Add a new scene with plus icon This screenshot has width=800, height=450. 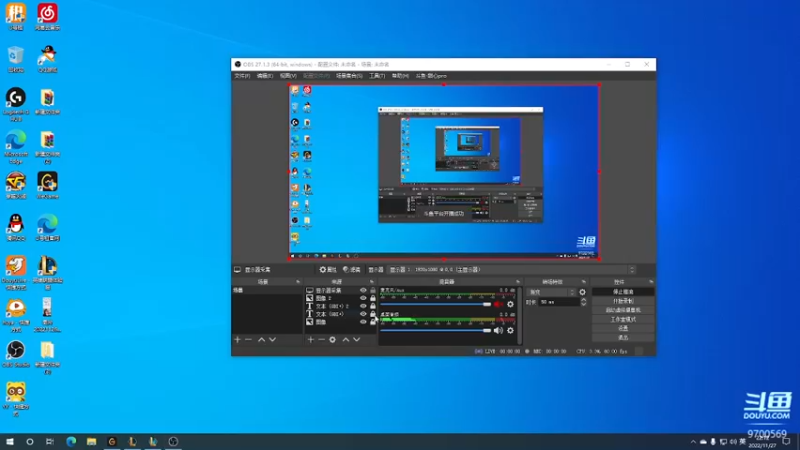pyautogui.click(x=237, y=339)
